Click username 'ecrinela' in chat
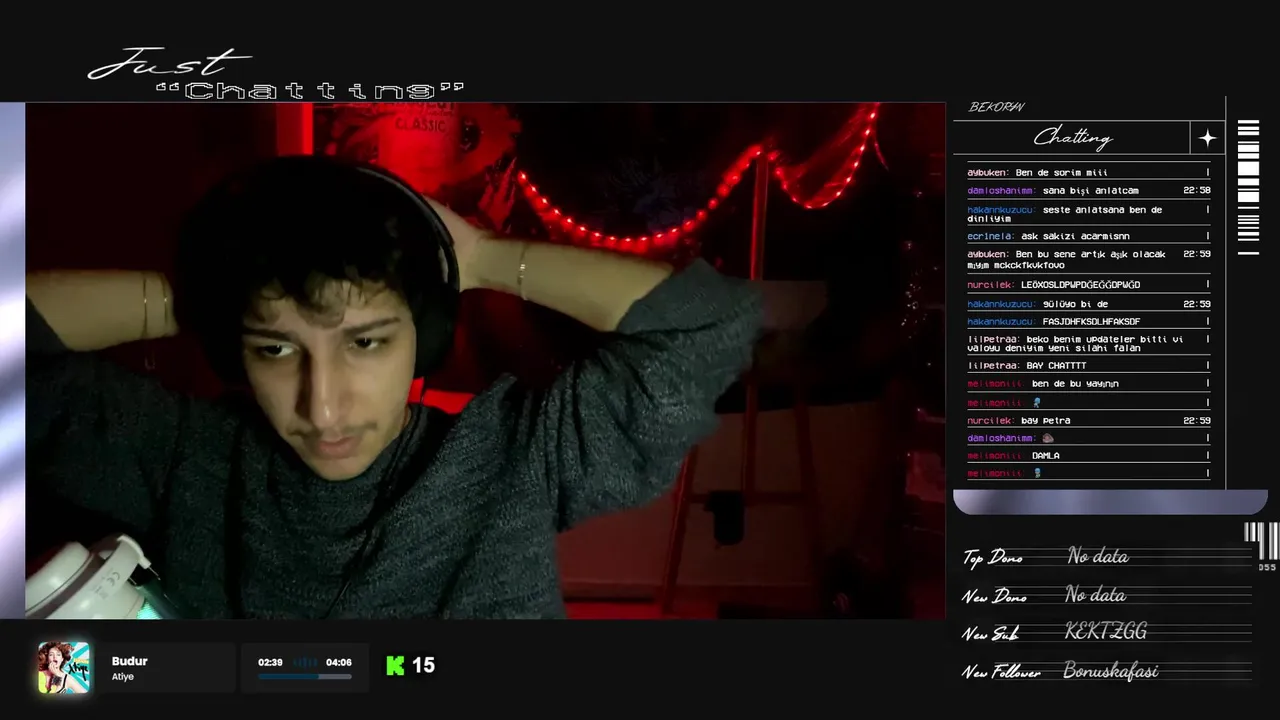This screenshot has width=1280, height=720. click(x=991, y=236)
